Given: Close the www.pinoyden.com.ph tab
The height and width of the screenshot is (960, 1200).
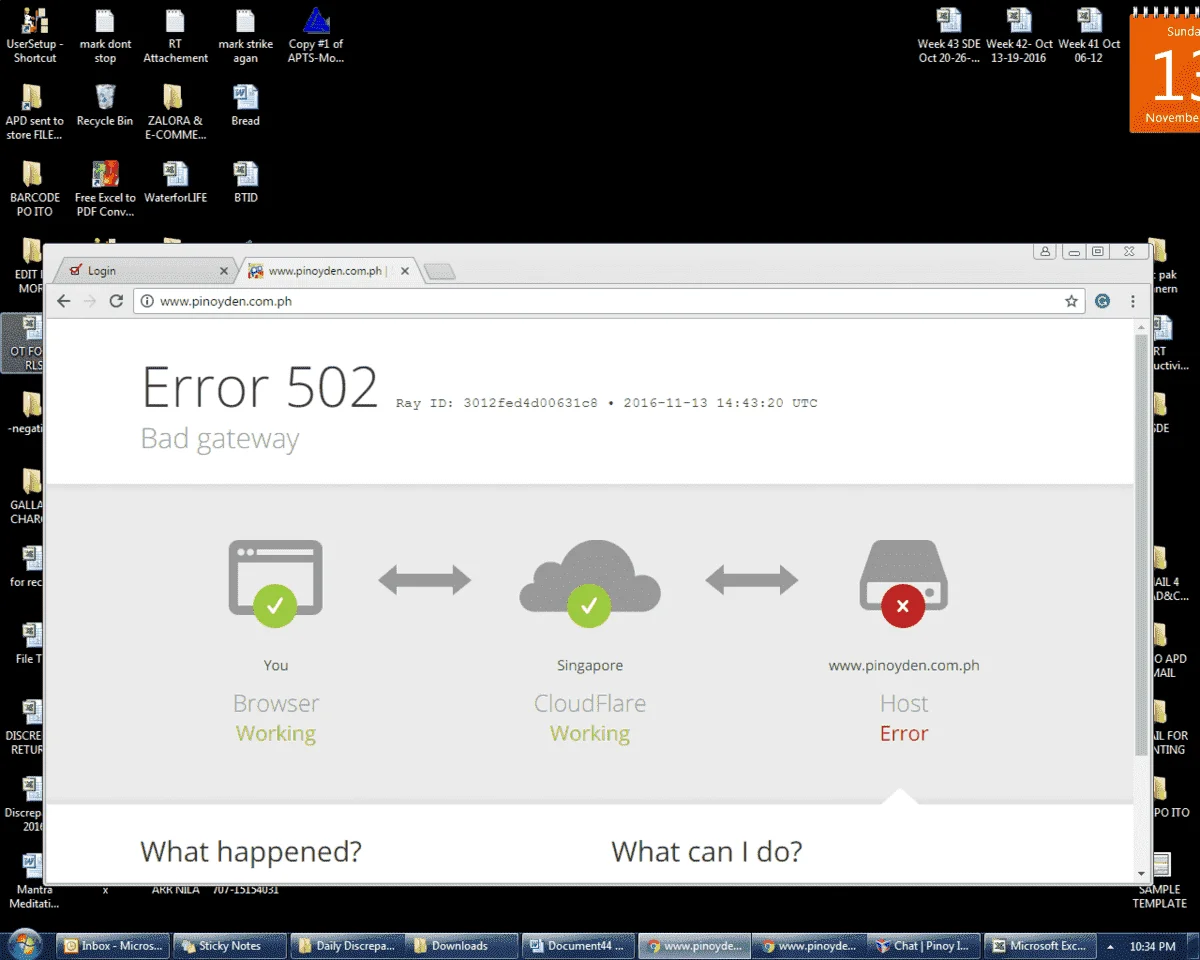Looking at the screenshot, I should (405, 271).
